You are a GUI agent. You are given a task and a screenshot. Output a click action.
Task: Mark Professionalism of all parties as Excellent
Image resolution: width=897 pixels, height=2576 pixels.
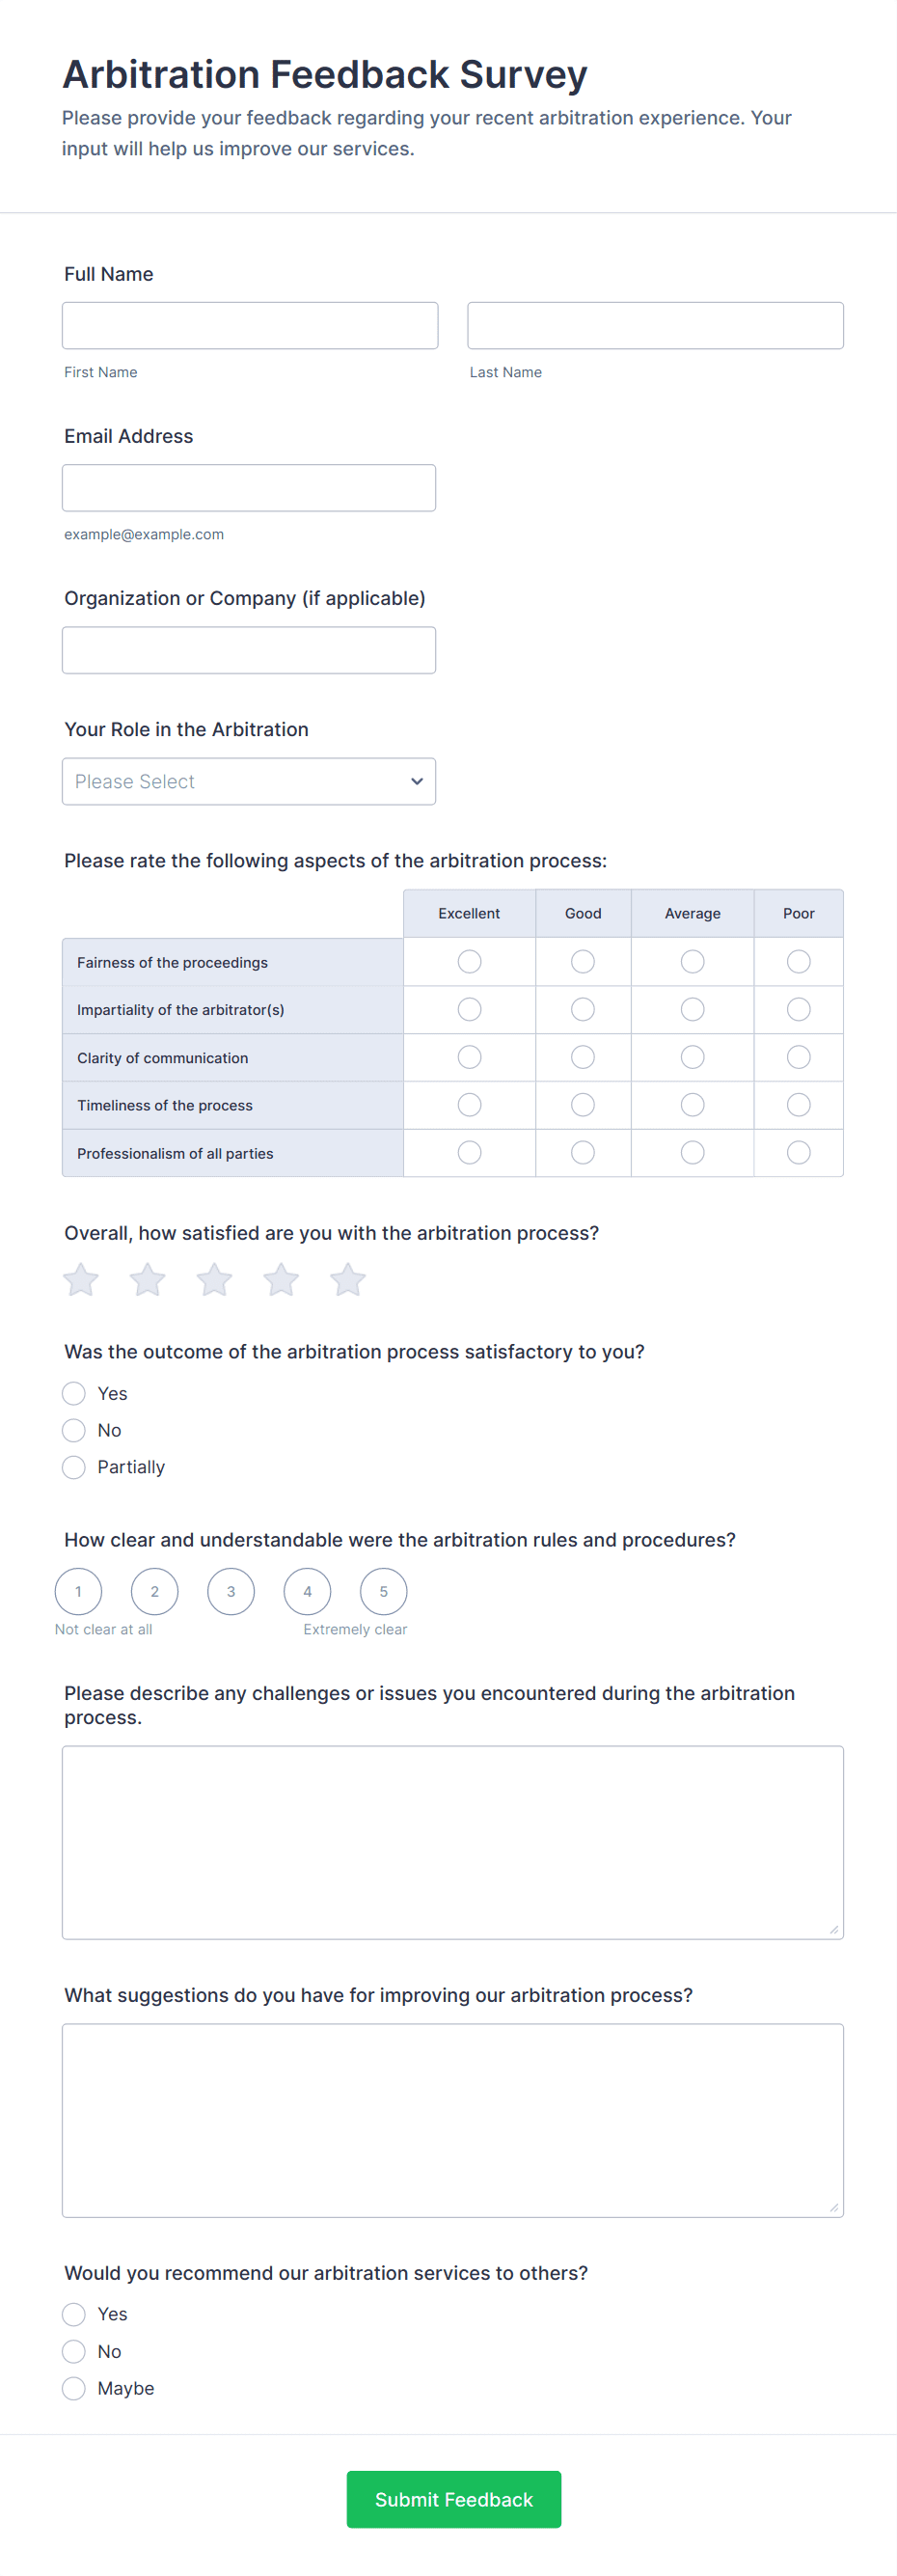469,1153
